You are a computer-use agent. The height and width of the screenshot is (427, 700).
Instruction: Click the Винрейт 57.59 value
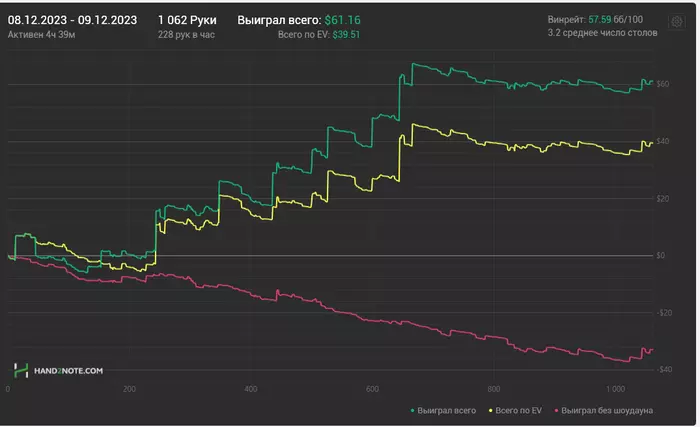coord(600,19)
